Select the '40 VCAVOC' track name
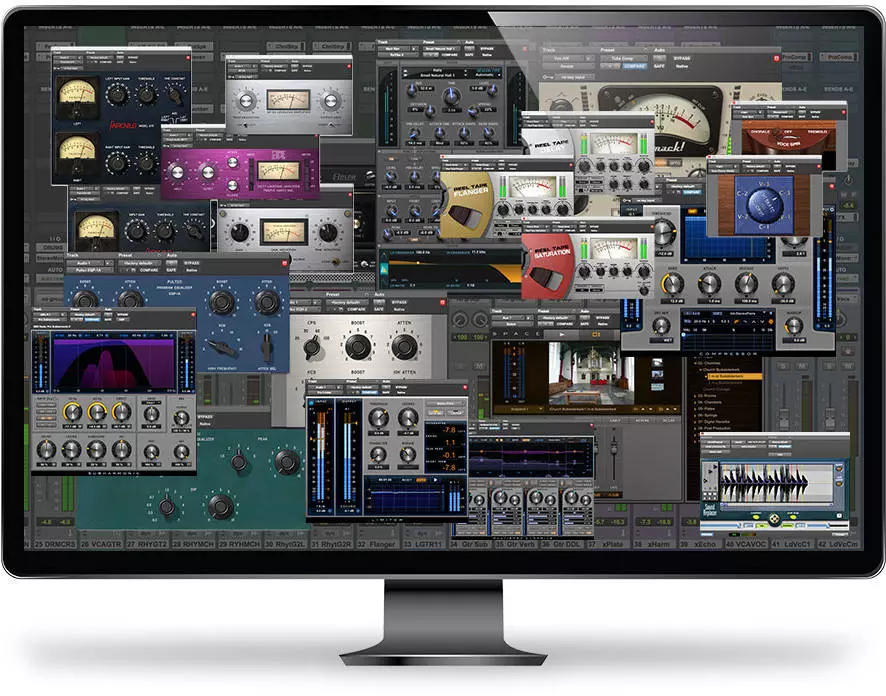The width and height of the screenshot is (886, 696). 745,544
